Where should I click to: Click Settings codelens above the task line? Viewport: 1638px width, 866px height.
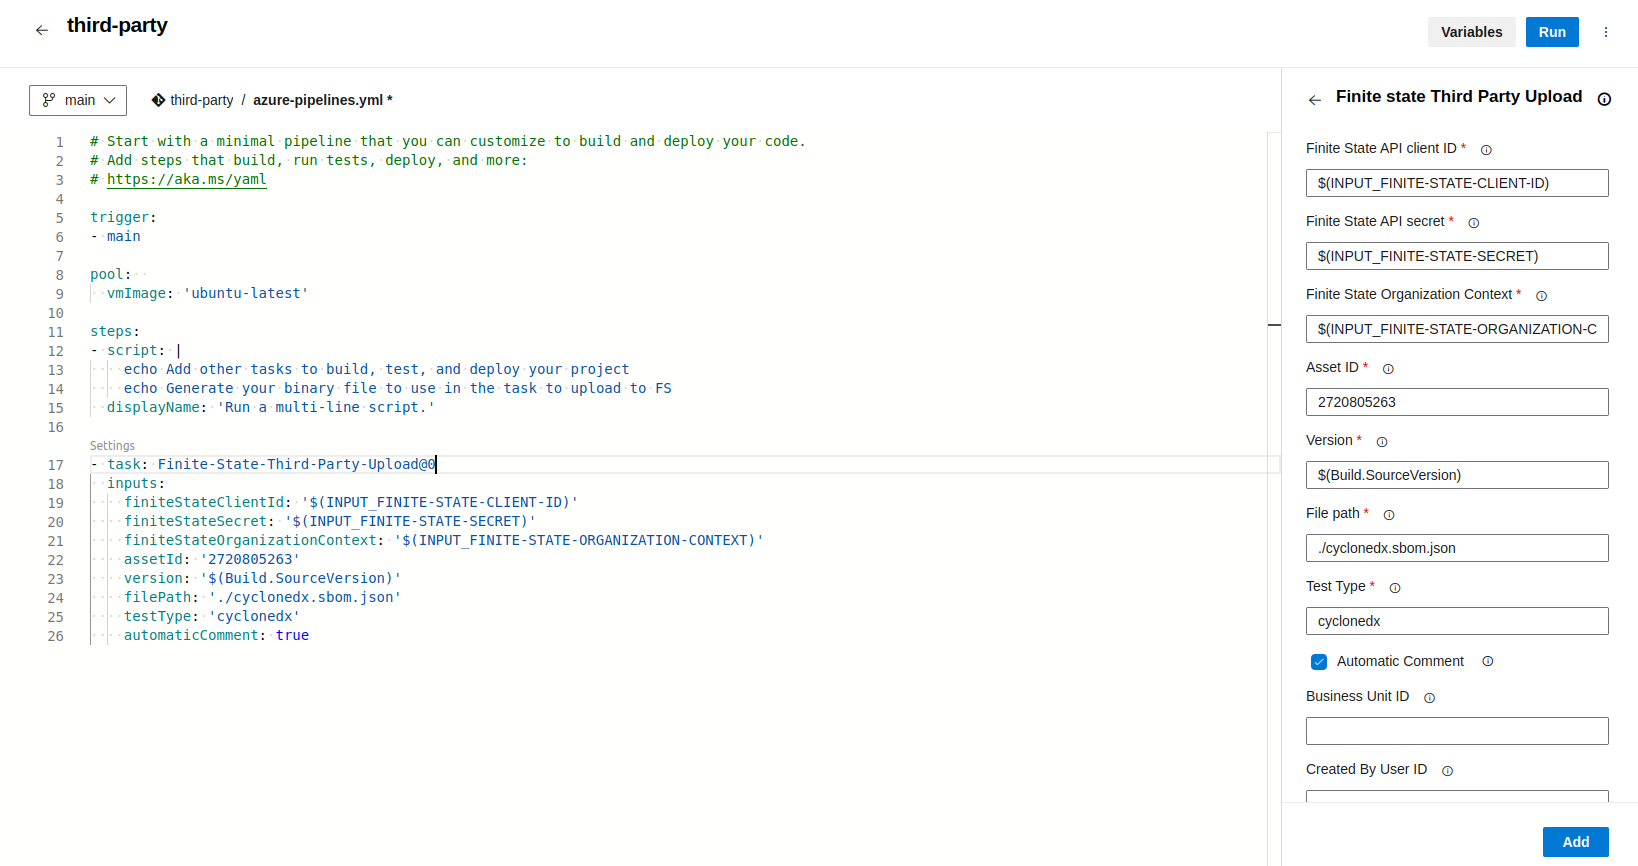[x=112, y=446]
